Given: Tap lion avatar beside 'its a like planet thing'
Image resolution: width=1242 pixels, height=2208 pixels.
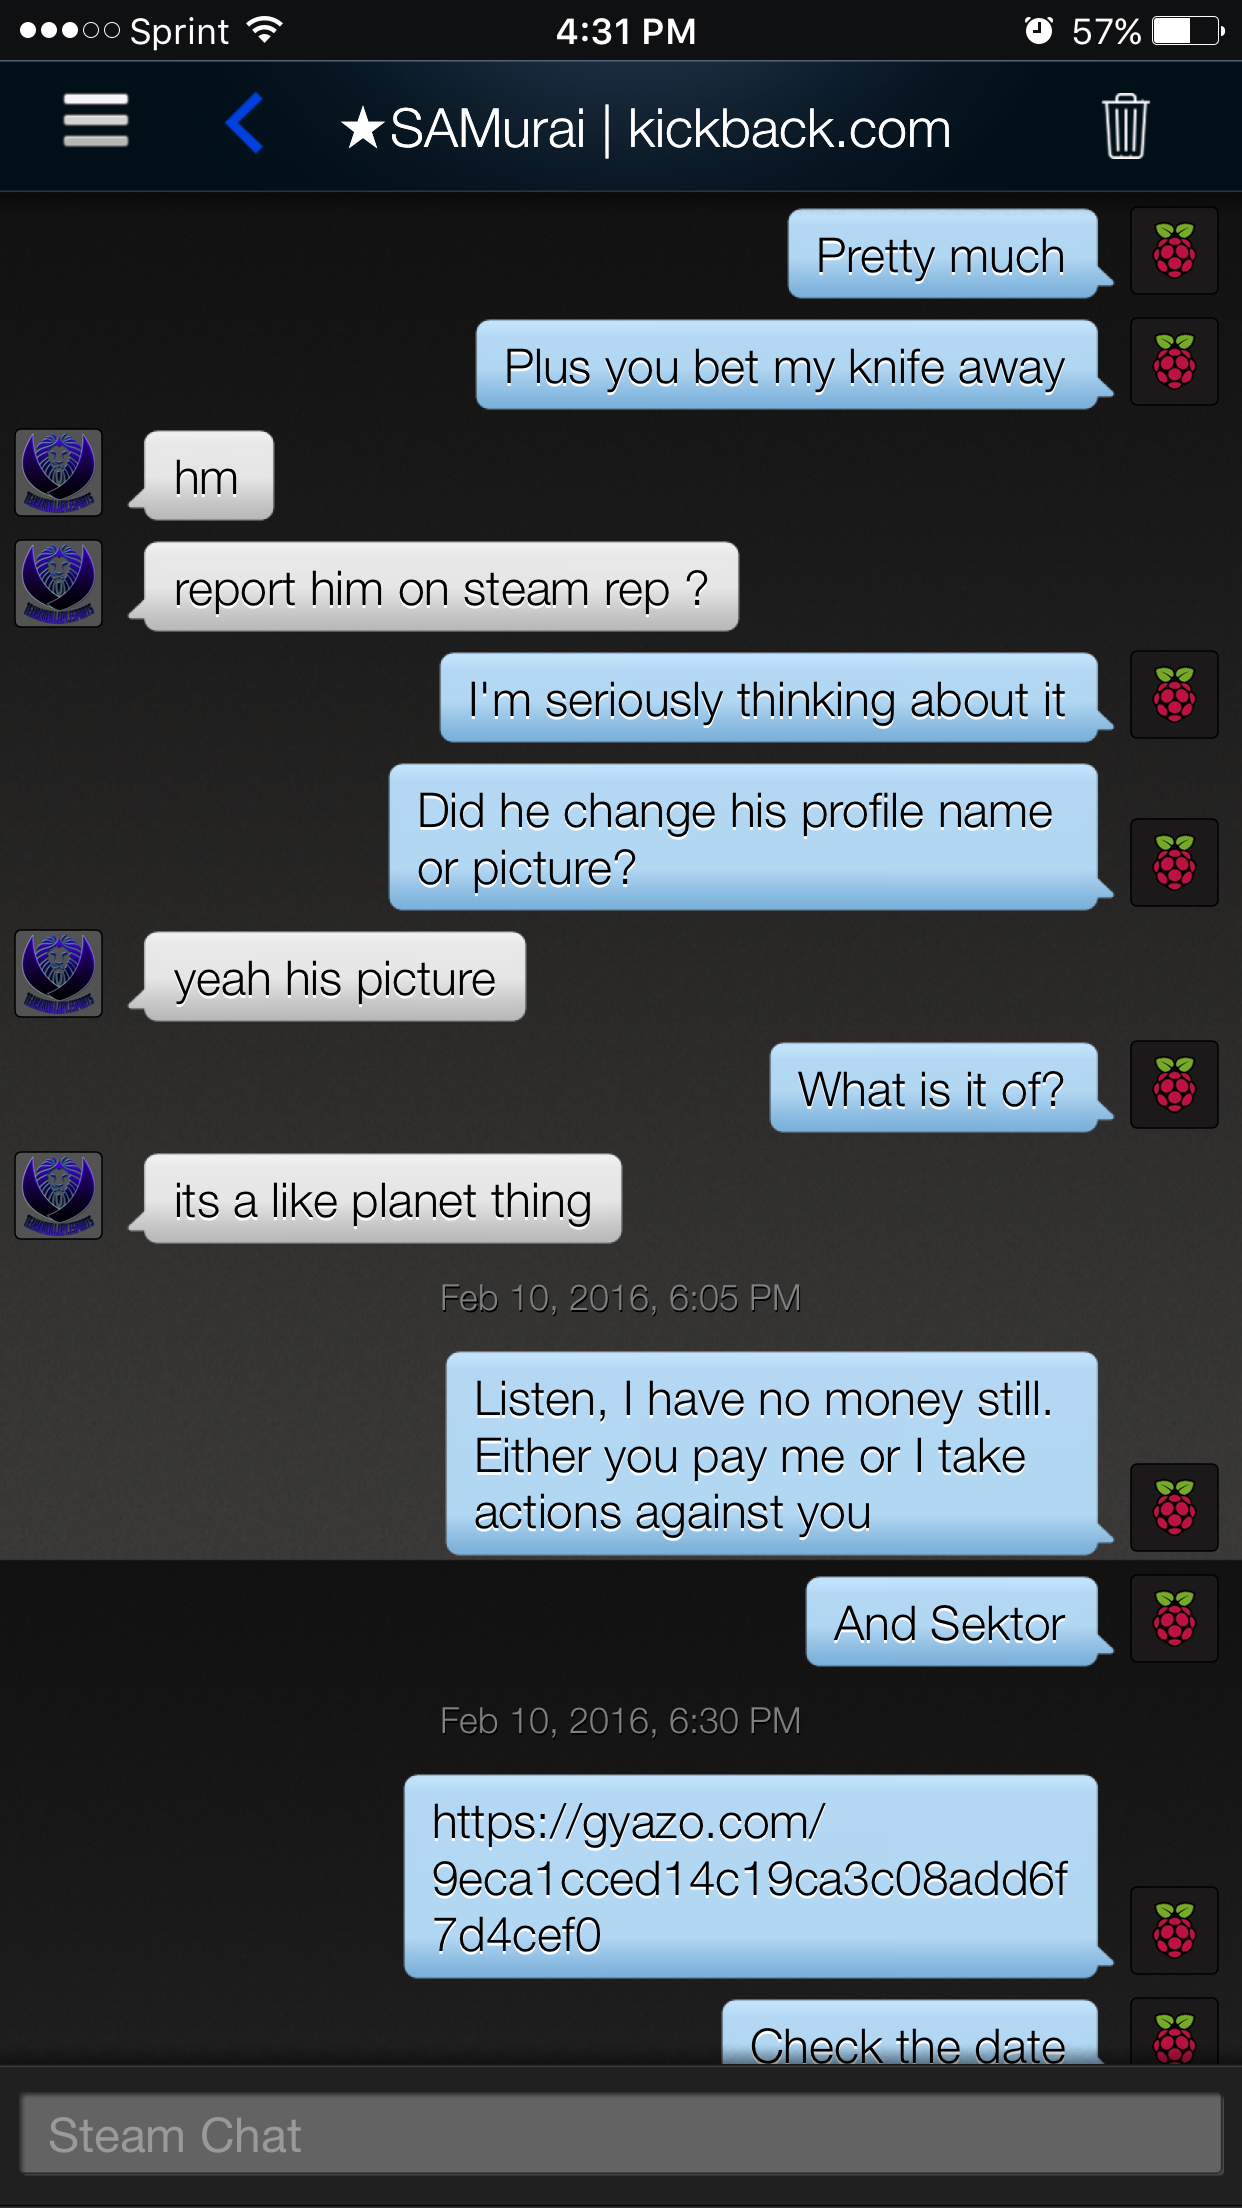Looking at the screenshot, I should [59, 1196].
